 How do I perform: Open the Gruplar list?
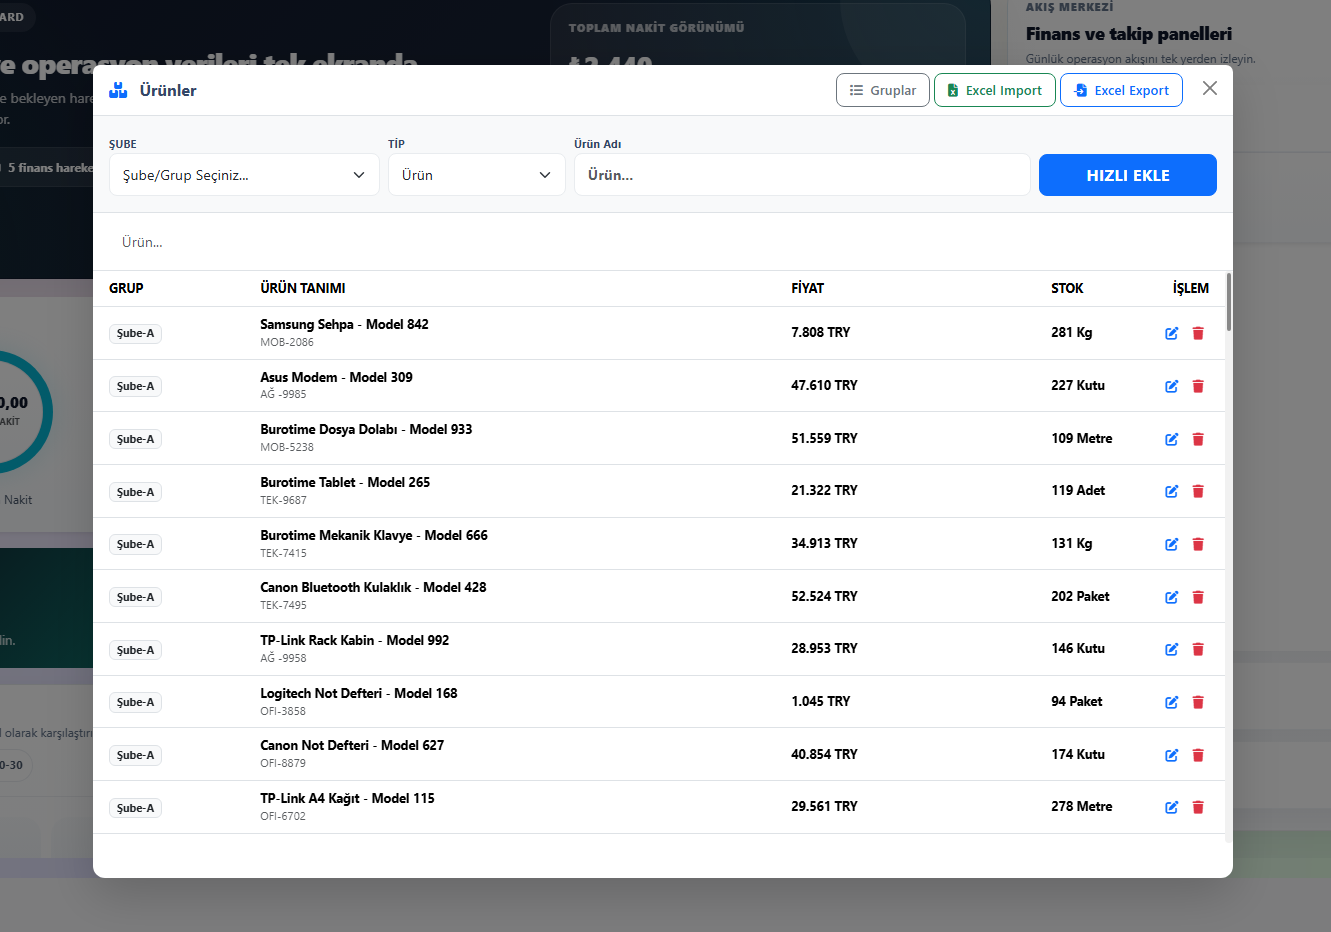[883, 90]
